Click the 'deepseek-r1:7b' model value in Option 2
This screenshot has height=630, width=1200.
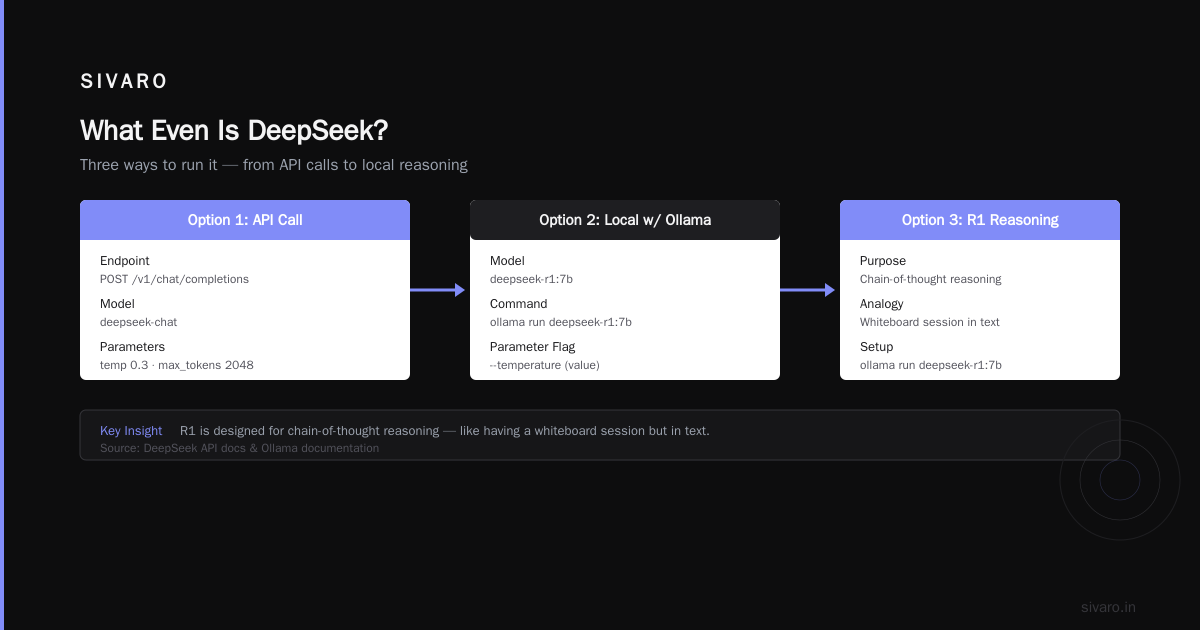coord(531,280)
